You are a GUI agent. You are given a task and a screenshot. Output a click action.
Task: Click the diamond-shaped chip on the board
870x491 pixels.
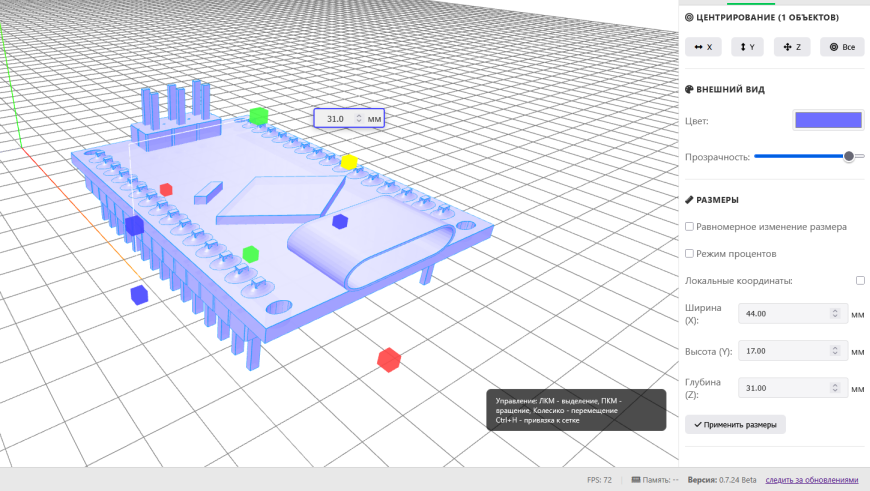(281, 200)
